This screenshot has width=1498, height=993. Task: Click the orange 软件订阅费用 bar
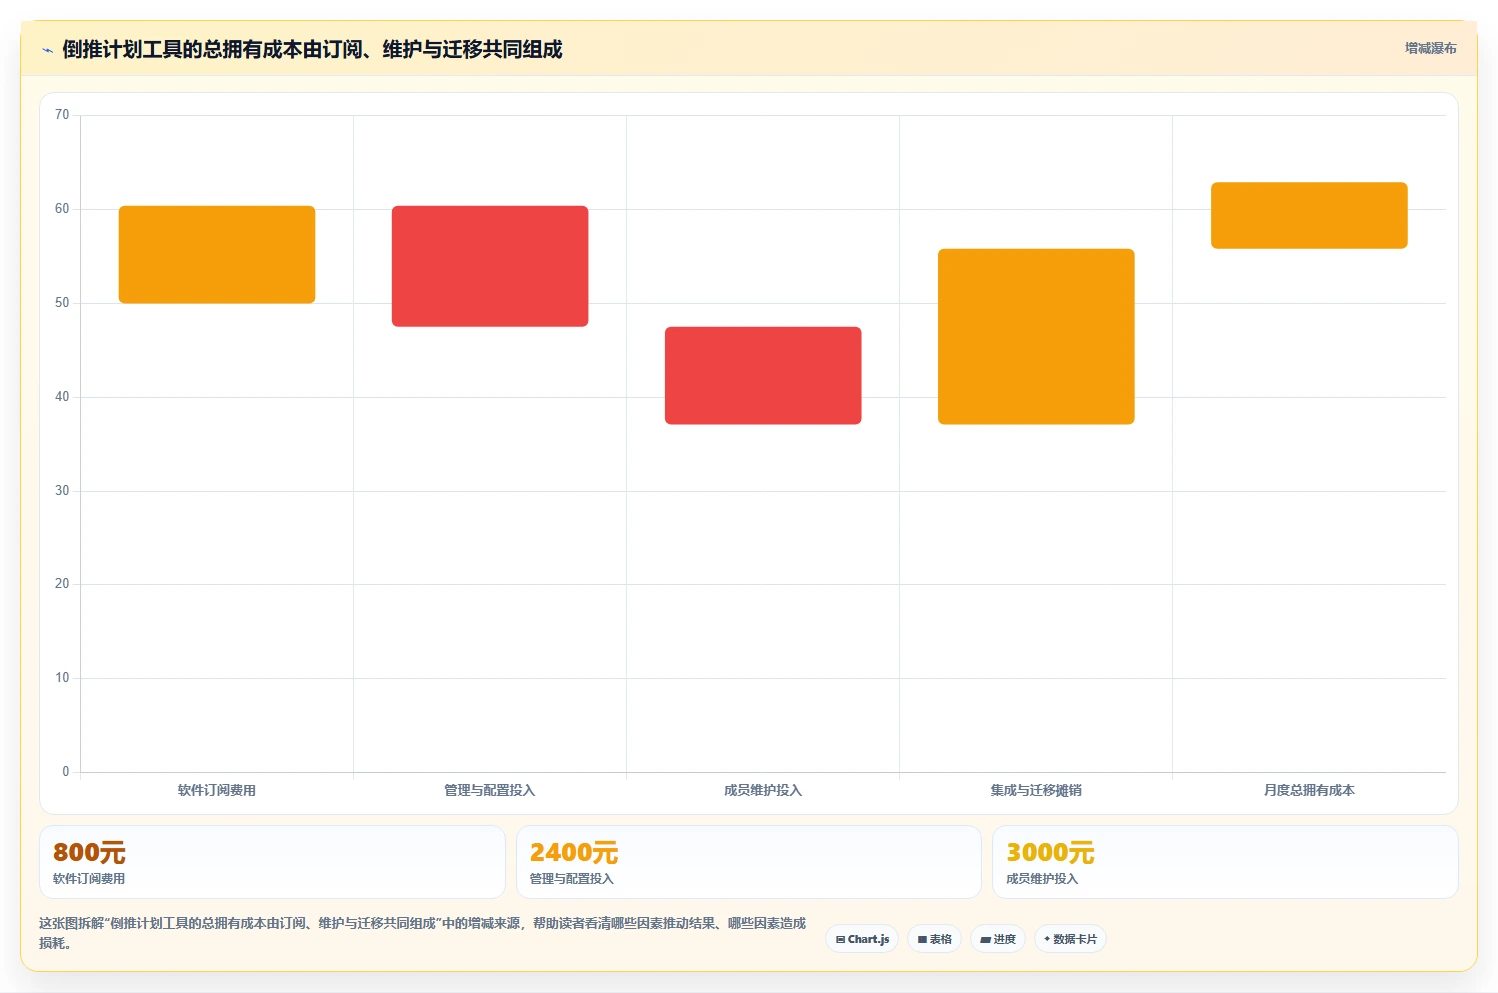tap(217, 255)
